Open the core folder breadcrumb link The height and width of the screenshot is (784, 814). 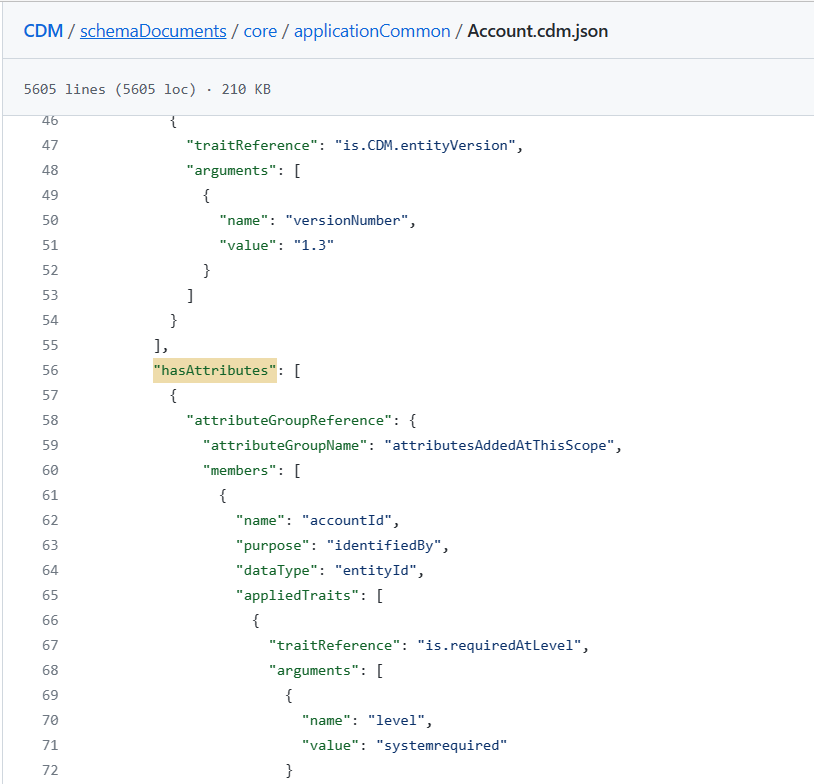pyautogui.click(x=260, y=31)
